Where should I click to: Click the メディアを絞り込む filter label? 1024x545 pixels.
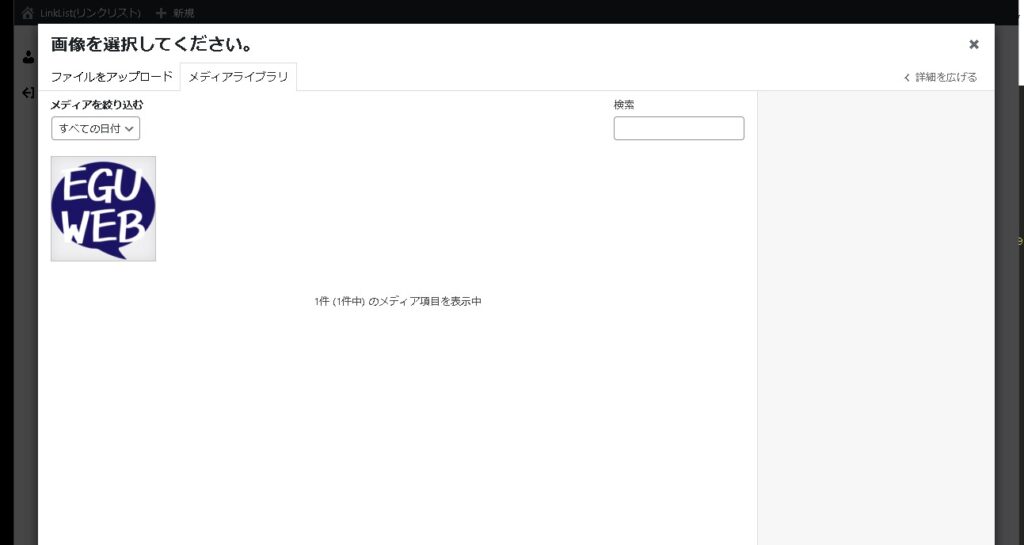pos(97,104)
